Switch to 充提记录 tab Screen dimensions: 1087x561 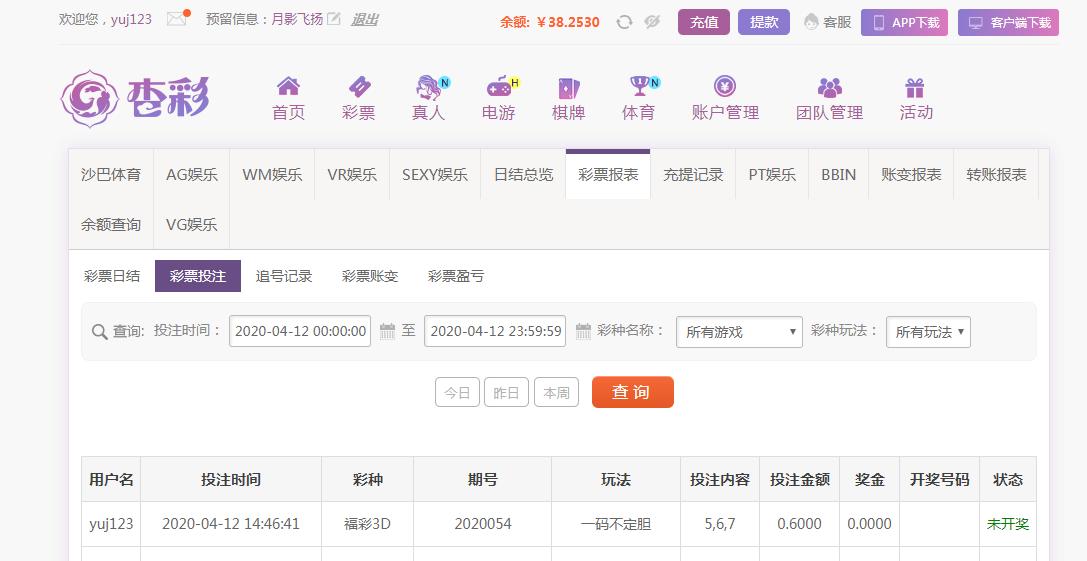693,175
